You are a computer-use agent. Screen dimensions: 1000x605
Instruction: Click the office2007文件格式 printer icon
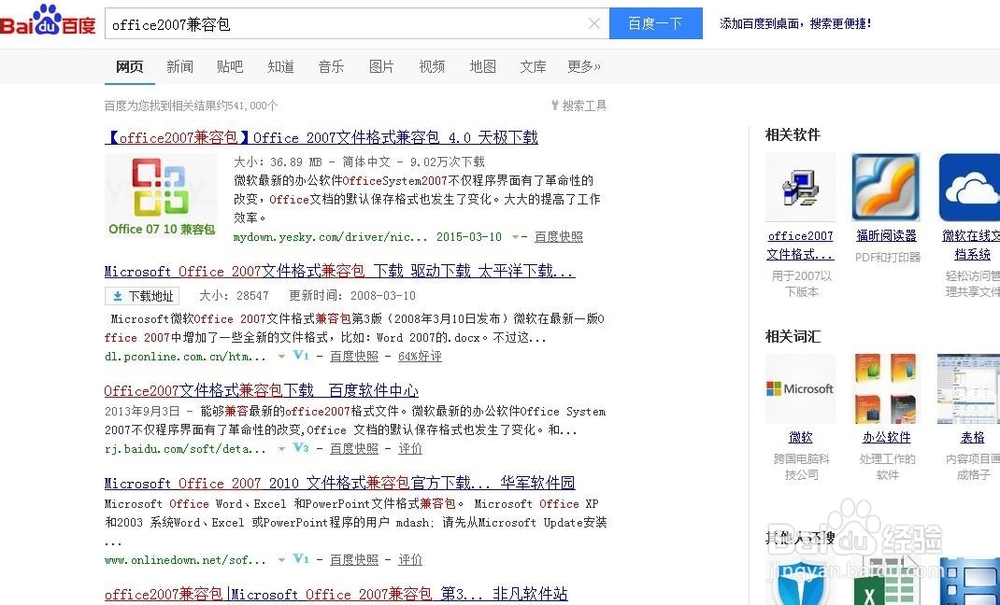coord(800,185)
